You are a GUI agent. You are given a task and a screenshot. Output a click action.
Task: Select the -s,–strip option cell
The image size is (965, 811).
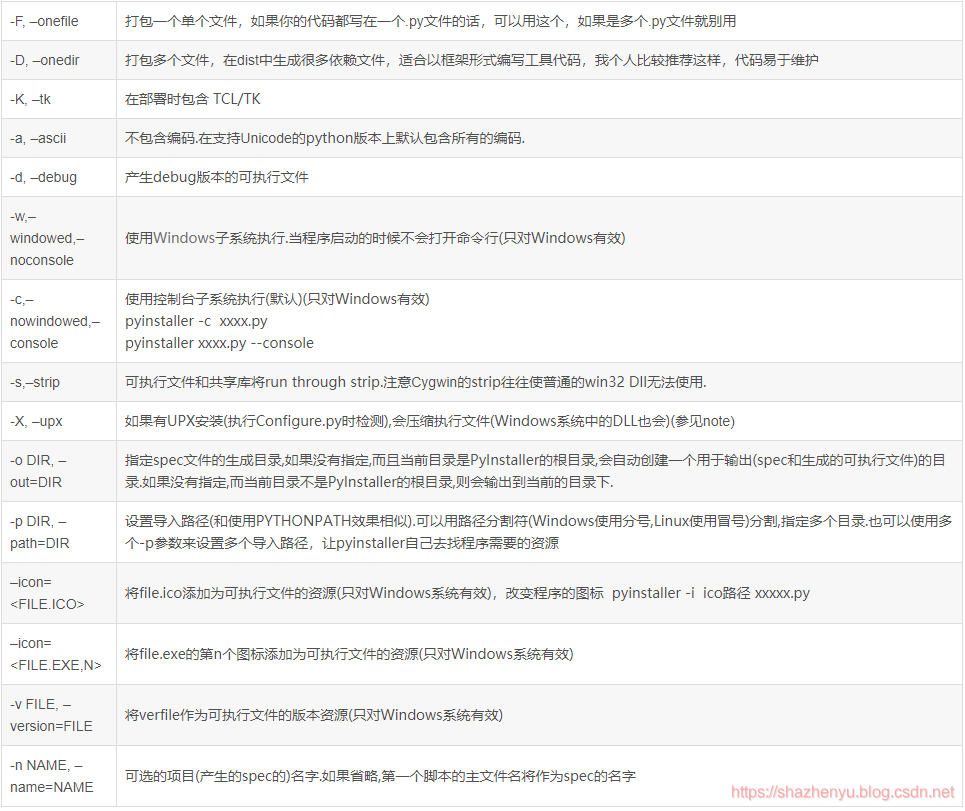tap(58, 382)
